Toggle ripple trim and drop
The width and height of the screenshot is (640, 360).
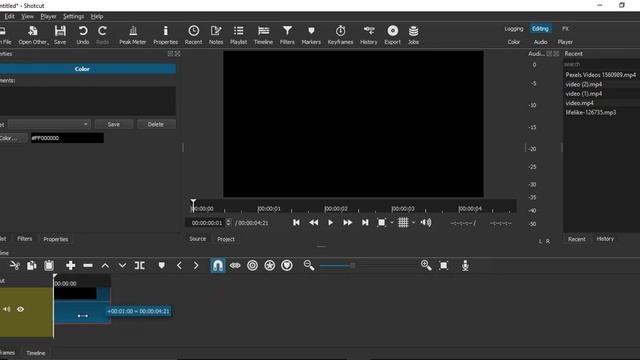(253, 266)
